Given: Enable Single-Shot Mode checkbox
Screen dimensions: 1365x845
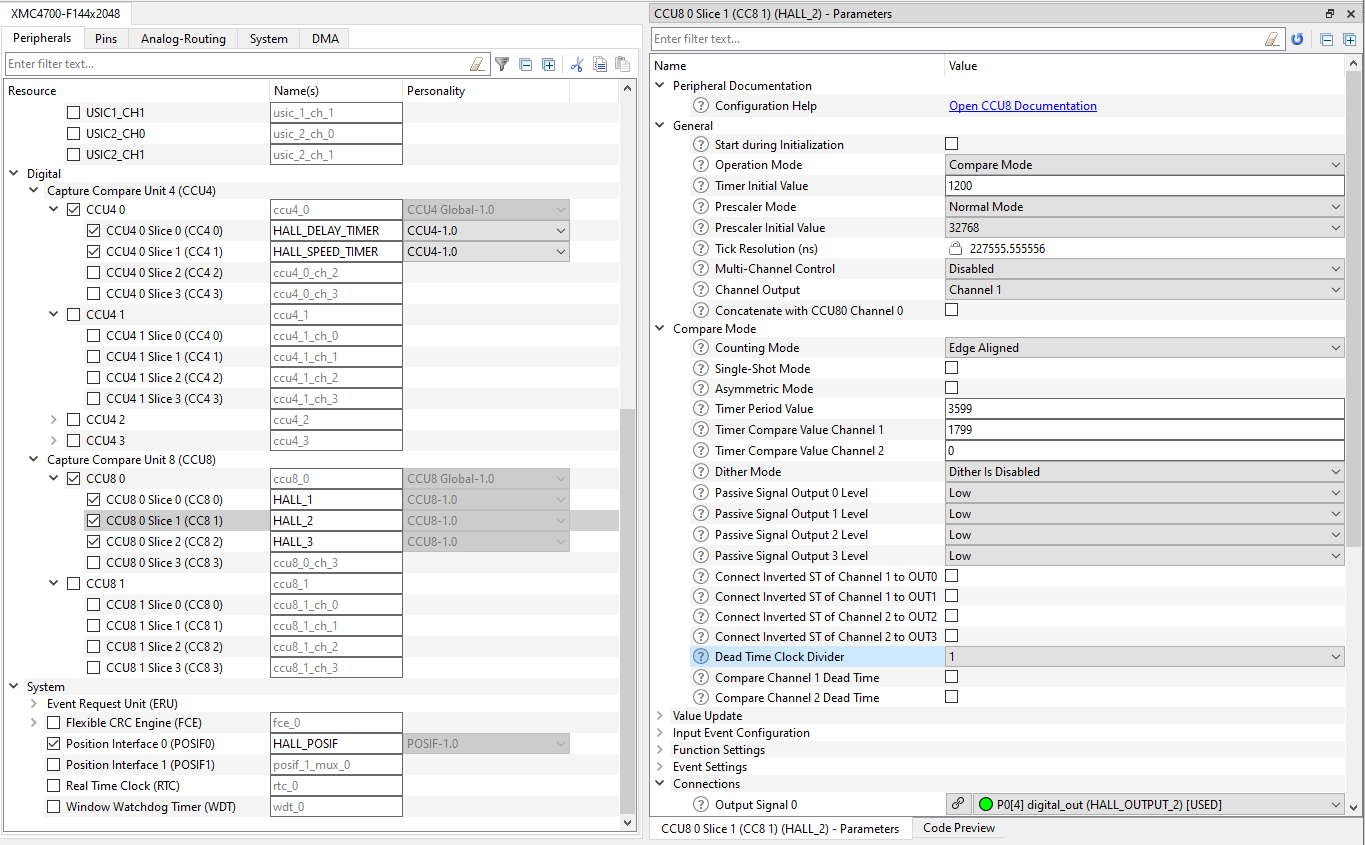Looking at the screenshot, I should click(951, 368).
